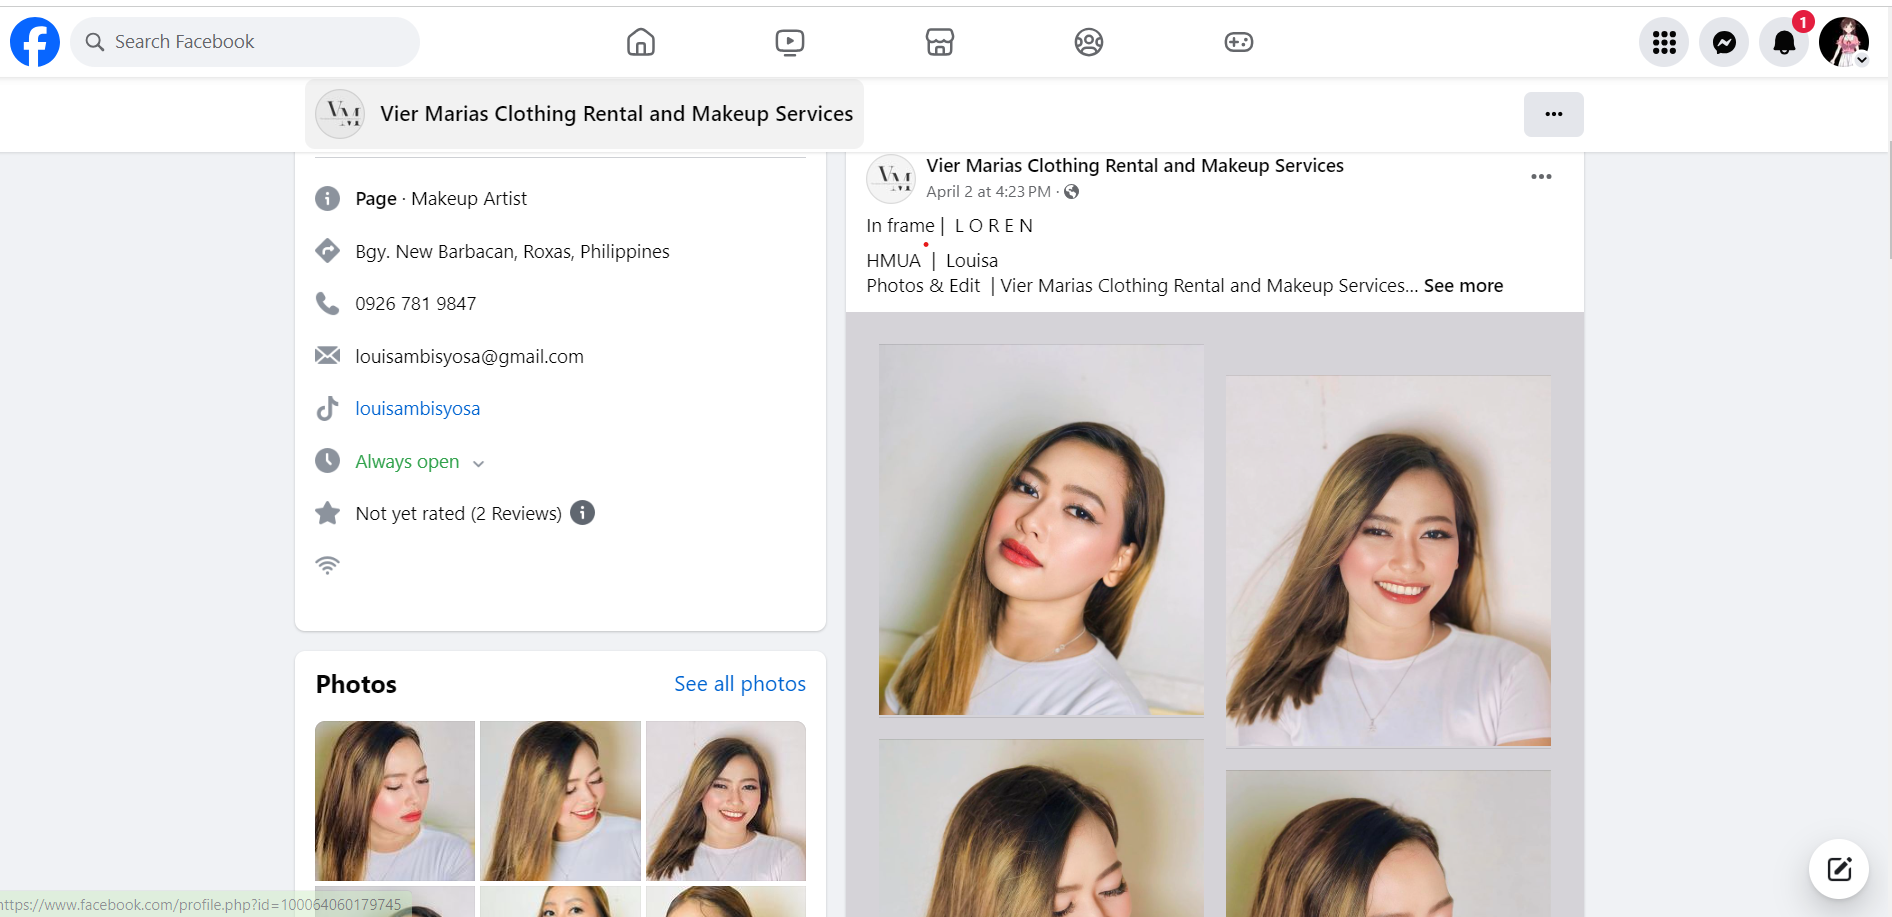Open the Groups icon
1892x917 pixels.
(1088, 42)
